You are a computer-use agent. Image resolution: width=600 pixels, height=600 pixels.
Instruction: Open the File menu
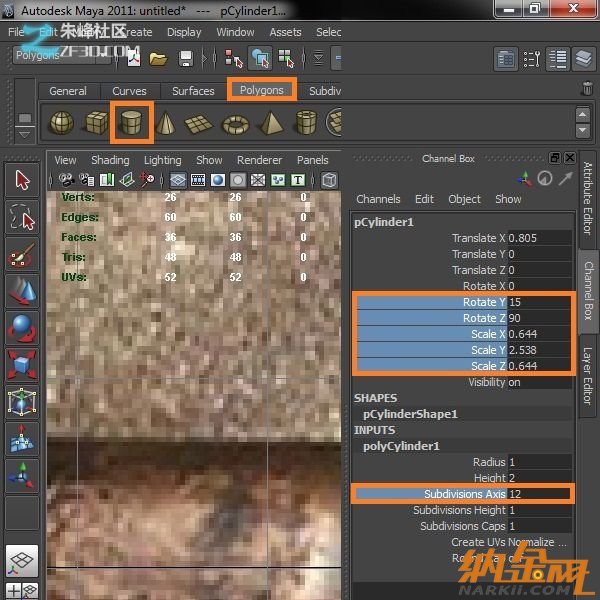(x=16, y=32)
